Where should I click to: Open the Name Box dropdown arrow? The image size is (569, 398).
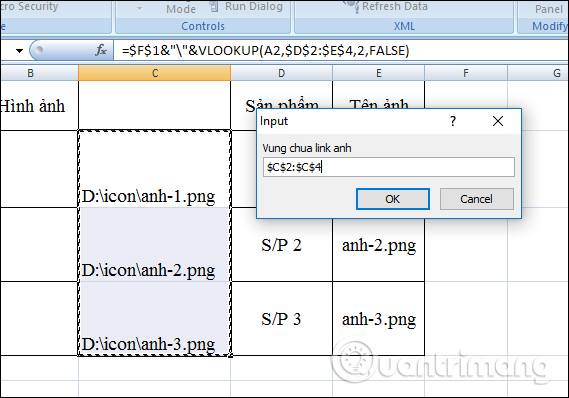[x=19, y=50]
